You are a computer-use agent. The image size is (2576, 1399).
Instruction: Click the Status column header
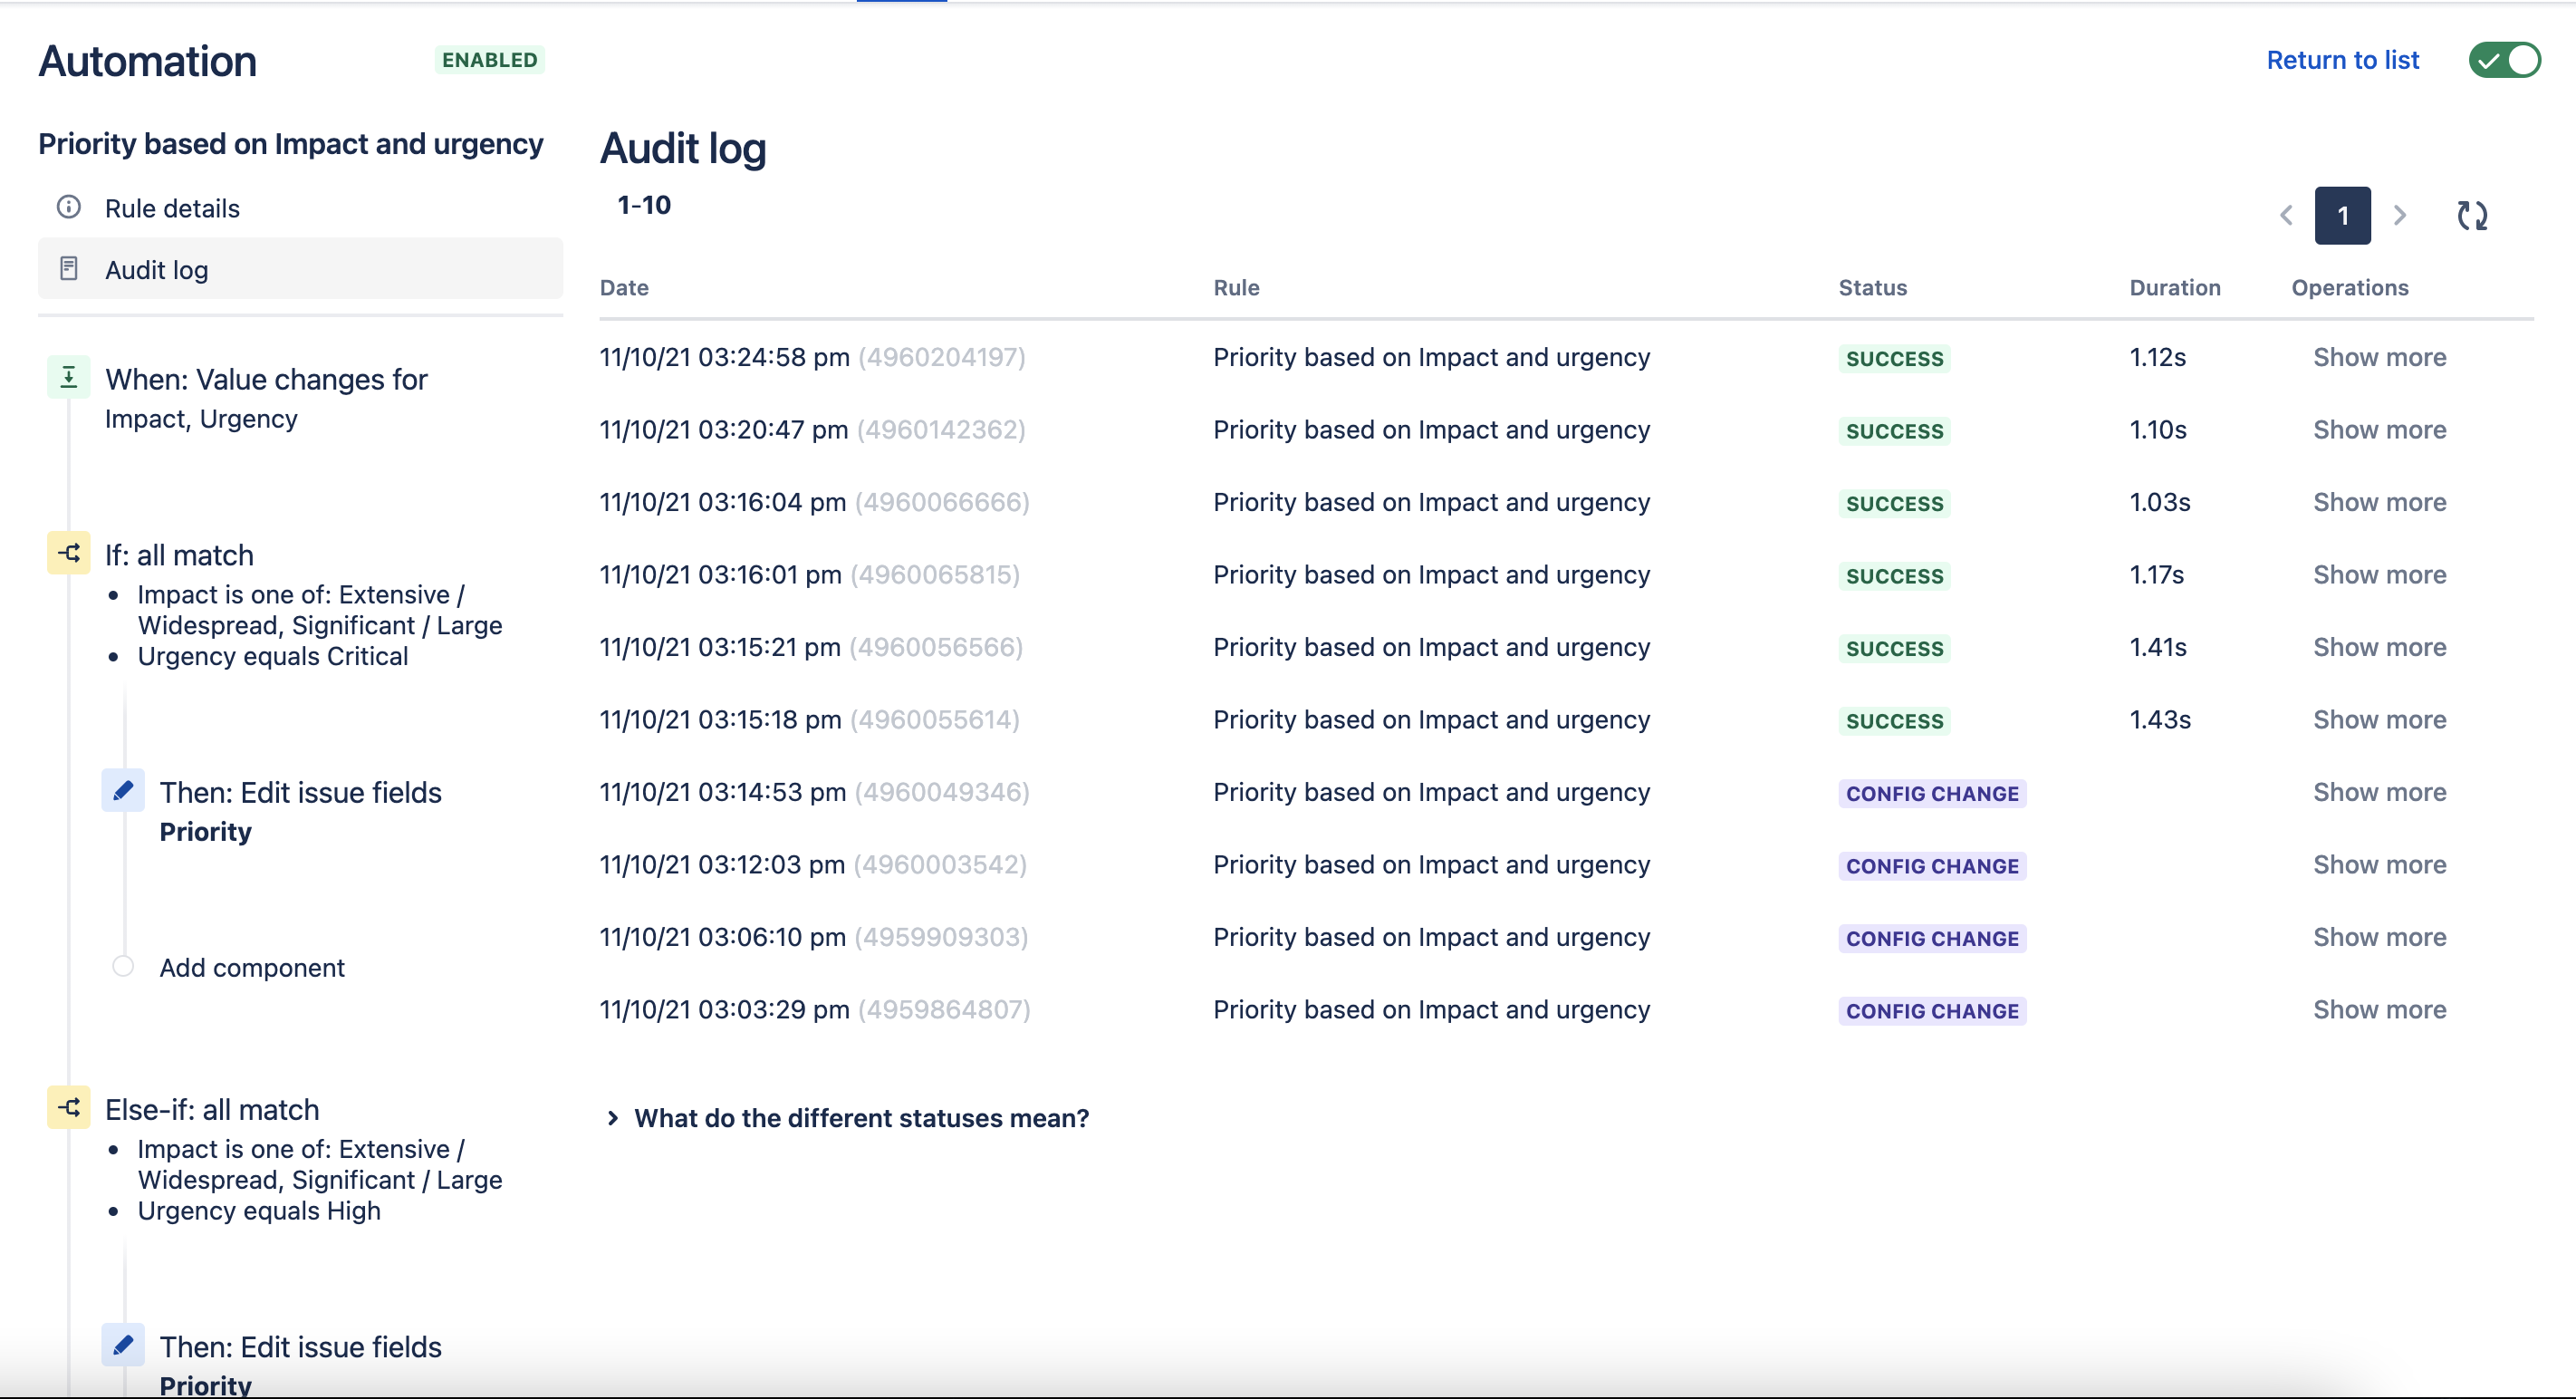[x=1872, y=288]
